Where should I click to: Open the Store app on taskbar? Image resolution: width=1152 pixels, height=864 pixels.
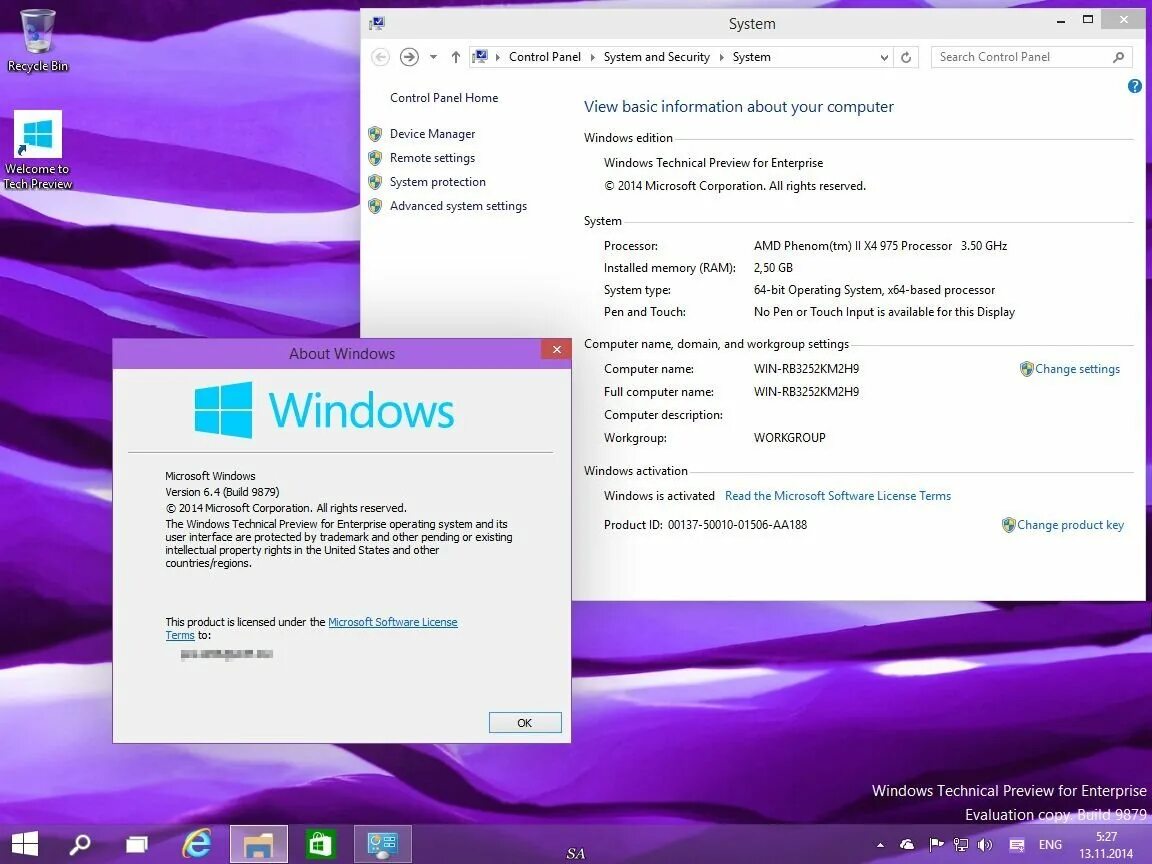tap(320, 844)
